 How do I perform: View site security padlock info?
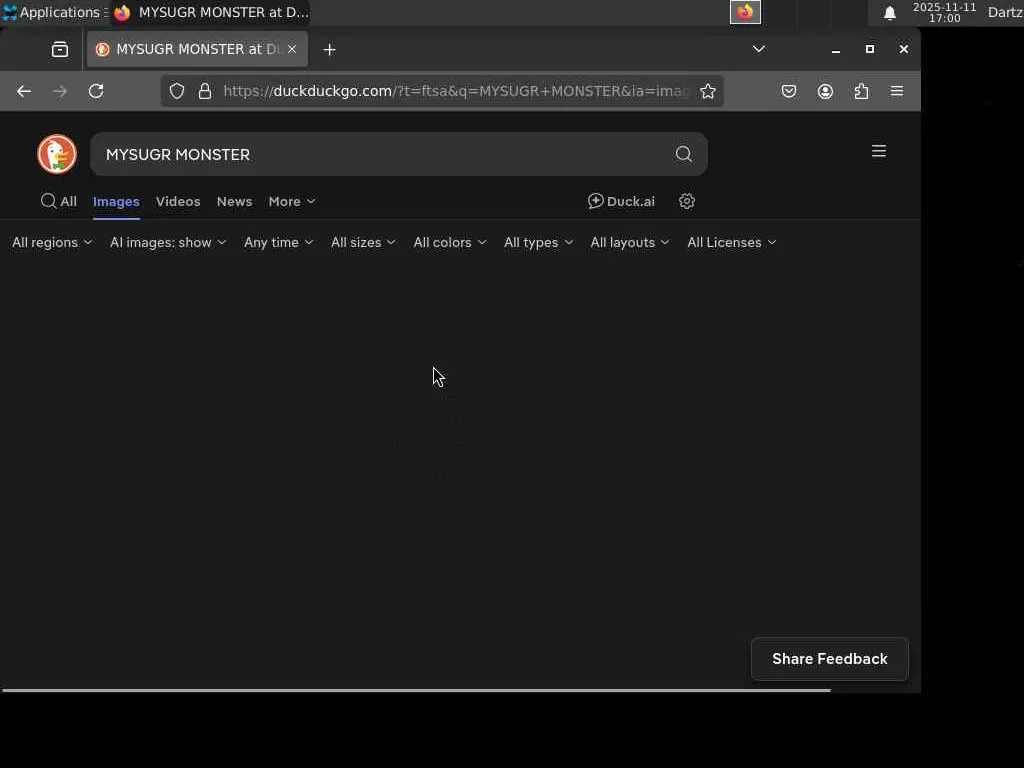click(205, 91)
